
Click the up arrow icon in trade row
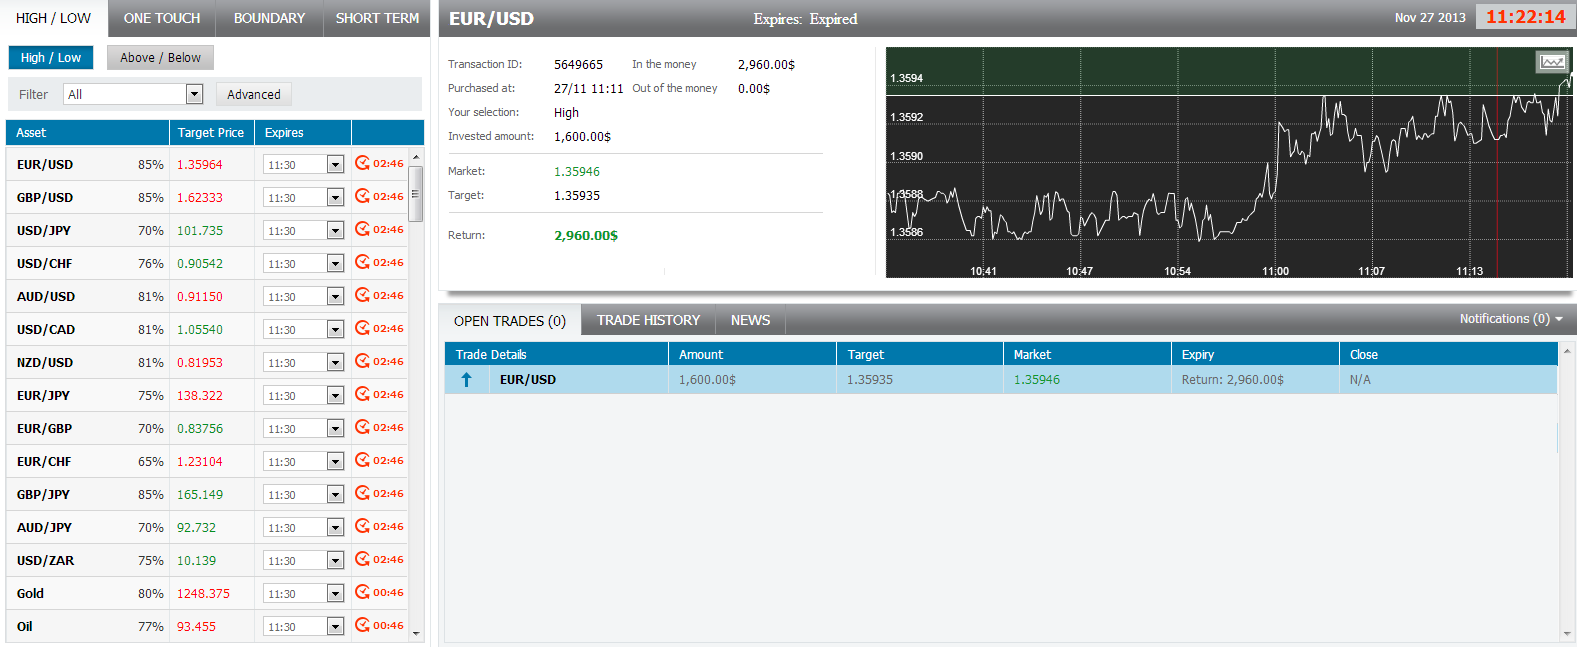click(466, 380)
